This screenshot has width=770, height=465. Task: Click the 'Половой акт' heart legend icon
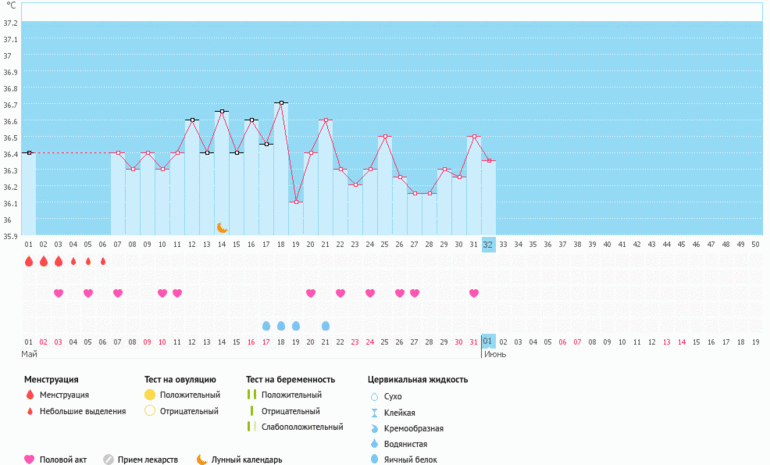(30, 460)
